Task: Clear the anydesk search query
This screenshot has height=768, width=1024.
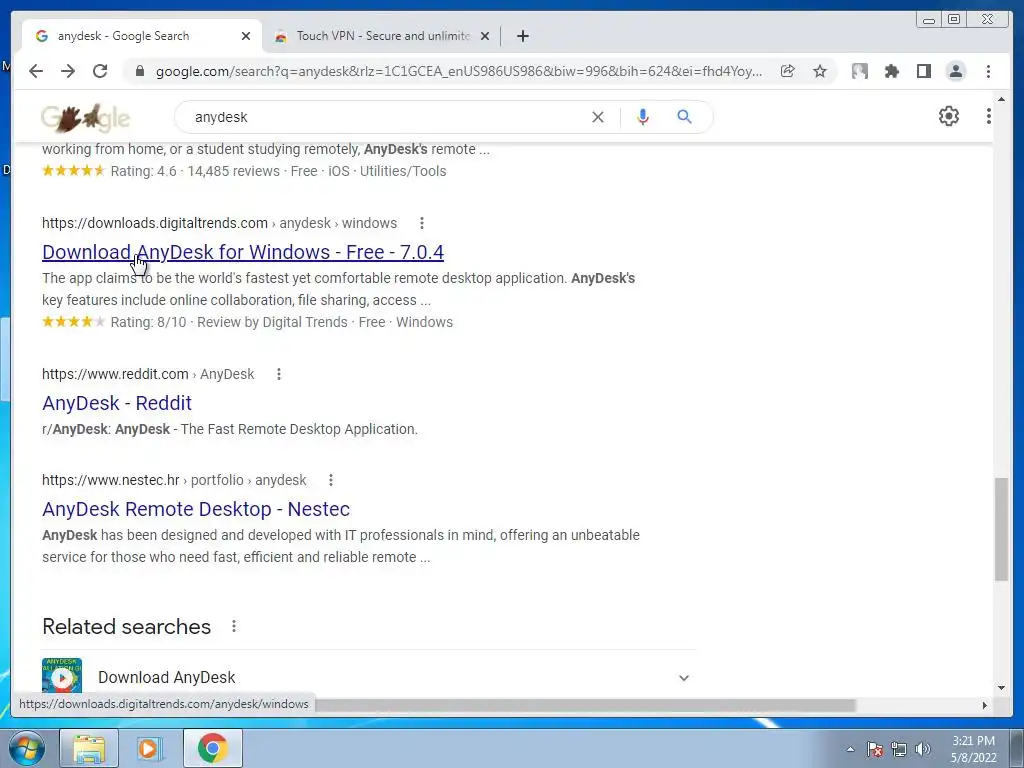Action: [598, 117]
